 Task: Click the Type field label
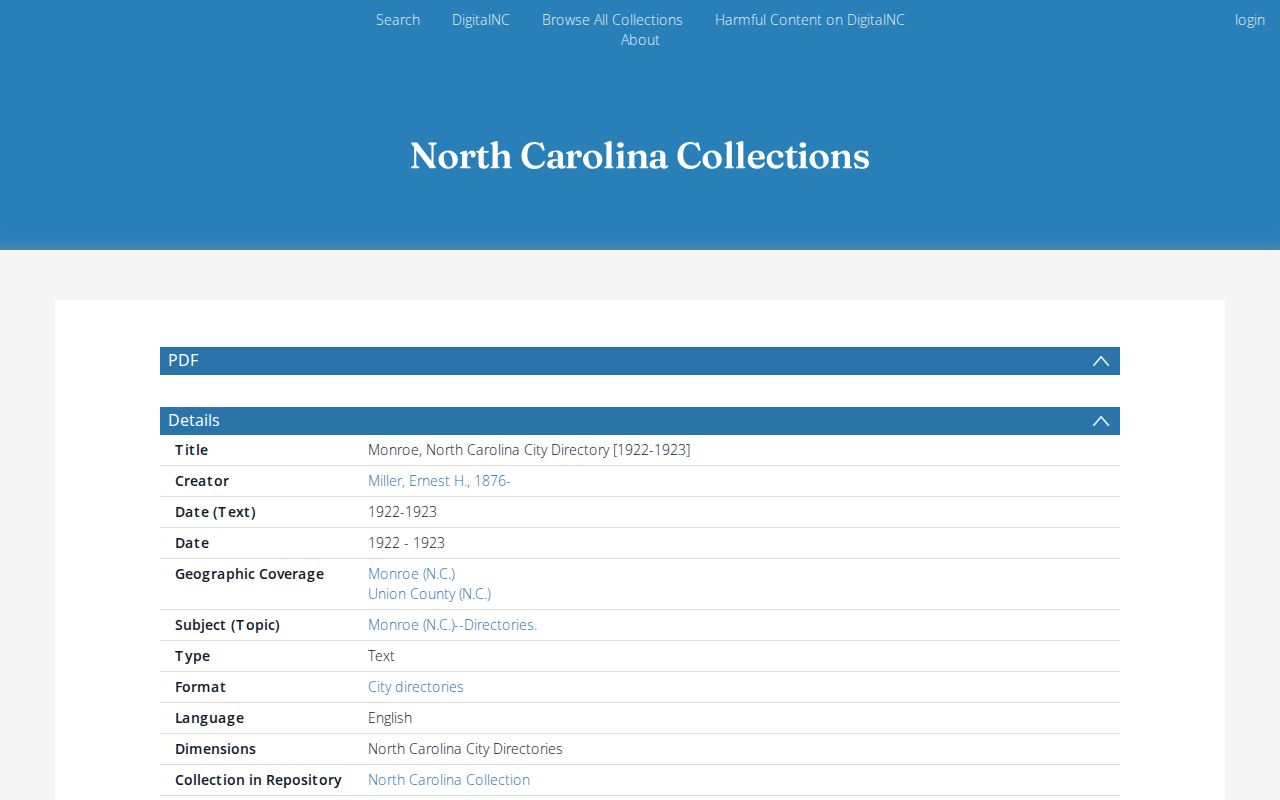tap(192, 656)
